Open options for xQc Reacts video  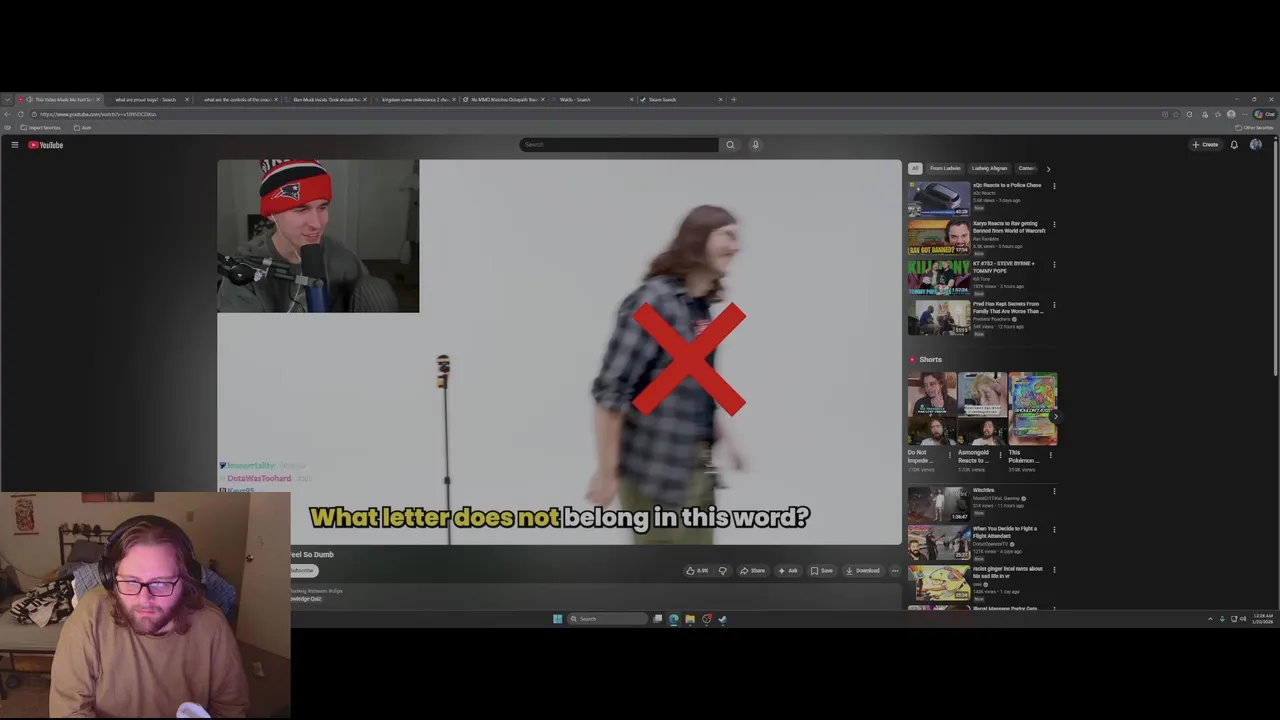tap(1054, 186)
